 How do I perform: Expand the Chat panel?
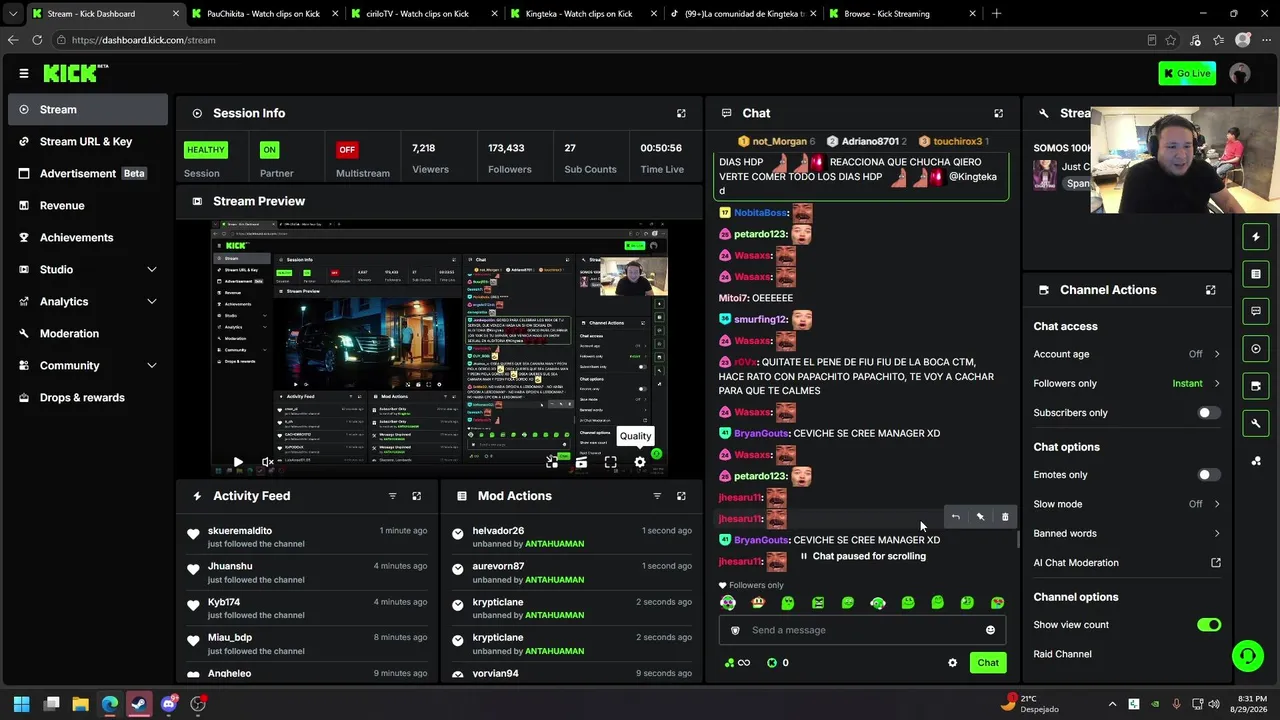(998, 114)
